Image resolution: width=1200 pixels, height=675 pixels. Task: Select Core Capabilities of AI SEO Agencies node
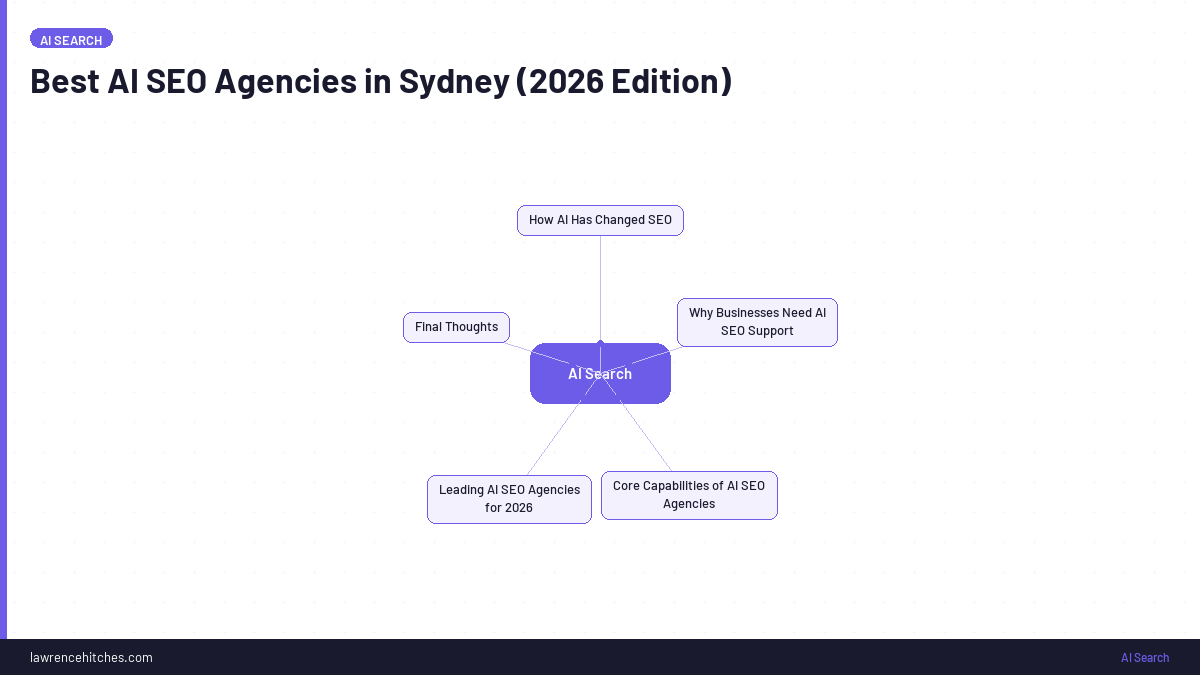(689, 495)
